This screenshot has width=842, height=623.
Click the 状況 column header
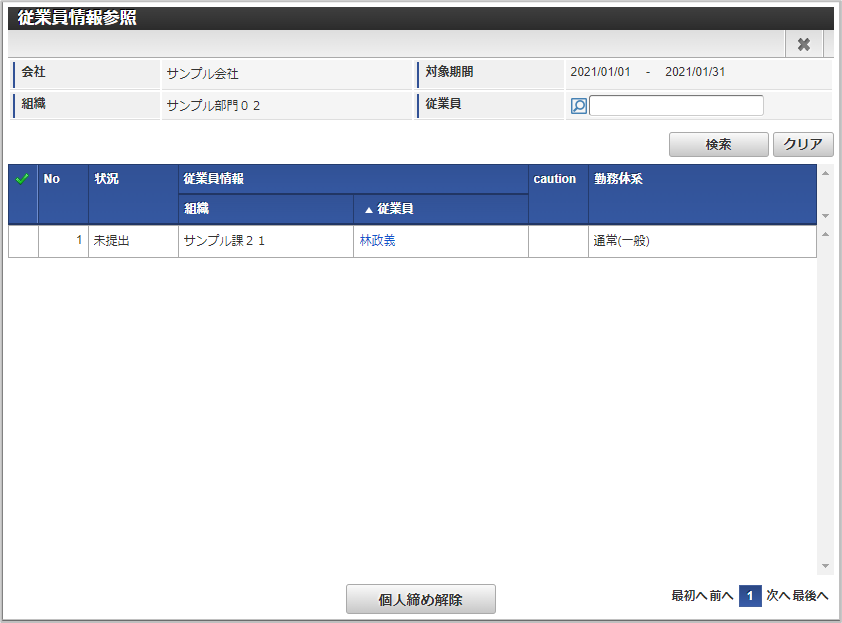coord(133,194)
